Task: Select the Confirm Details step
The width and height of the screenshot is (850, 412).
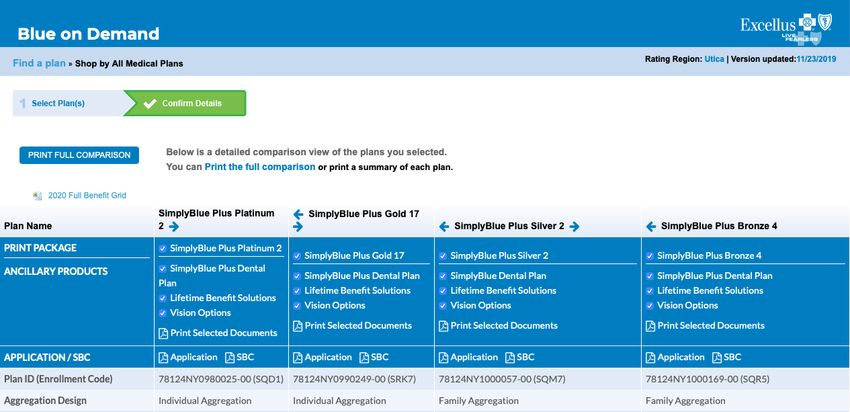Action: [192, 103]
